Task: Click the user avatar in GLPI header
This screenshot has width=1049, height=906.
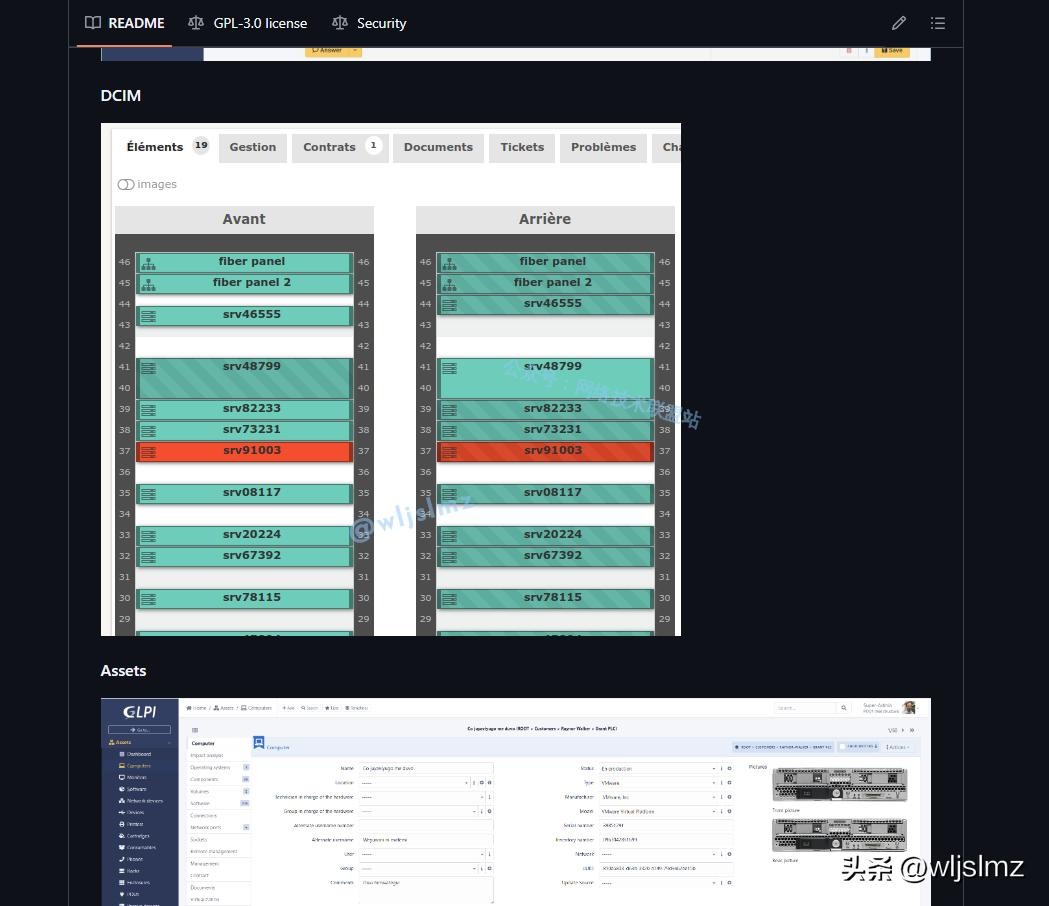Action: (909, 708)
